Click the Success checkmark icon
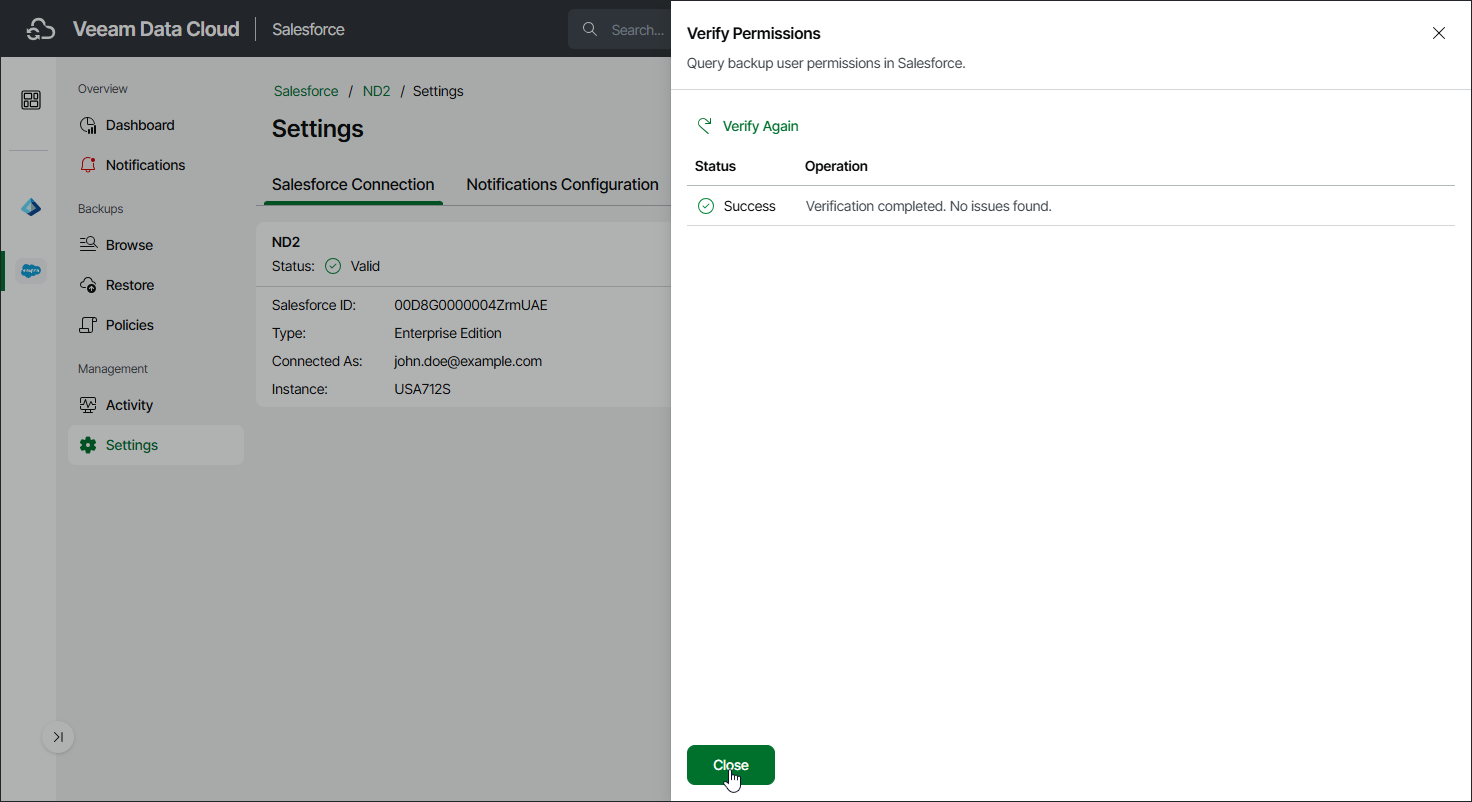Image resolution: width=1472 pixels, height=802 pixels. click(x=706, y=206)
